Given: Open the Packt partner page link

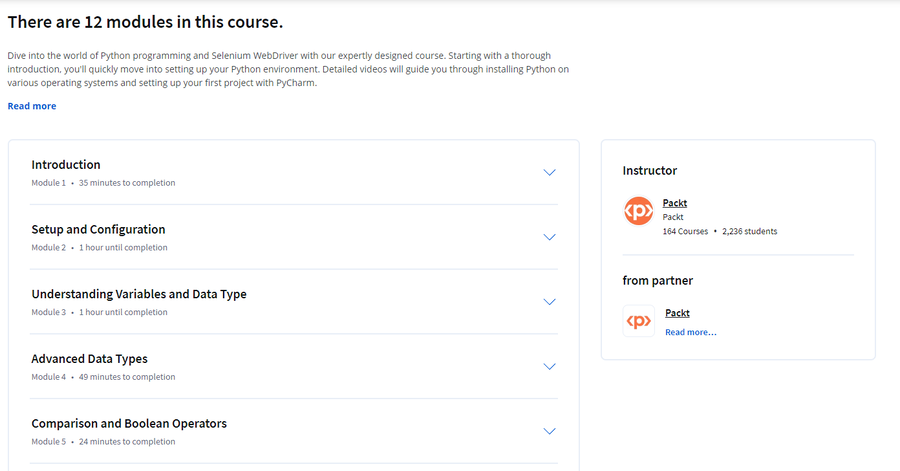Looking at the screenshot, I should (x=677, y=313).
